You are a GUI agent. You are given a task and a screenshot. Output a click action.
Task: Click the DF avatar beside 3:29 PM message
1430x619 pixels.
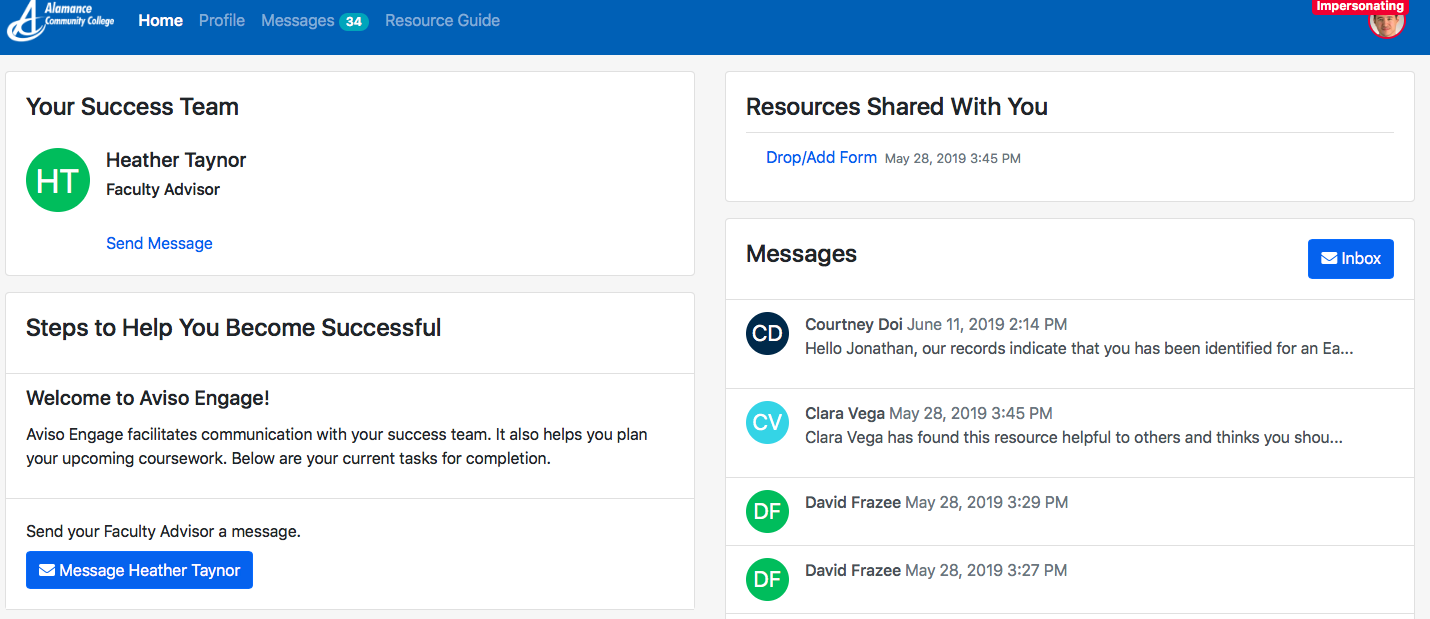[x=768, y=511]
